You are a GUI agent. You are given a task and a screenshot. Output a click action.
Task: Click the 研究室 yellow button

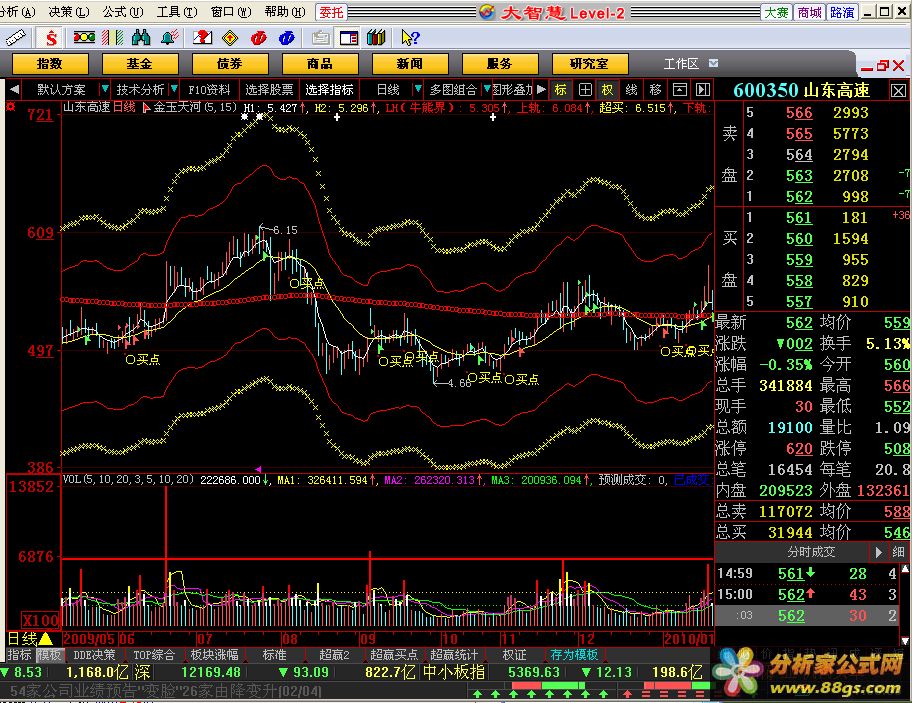pyautogui.click(x=590, y=63)
